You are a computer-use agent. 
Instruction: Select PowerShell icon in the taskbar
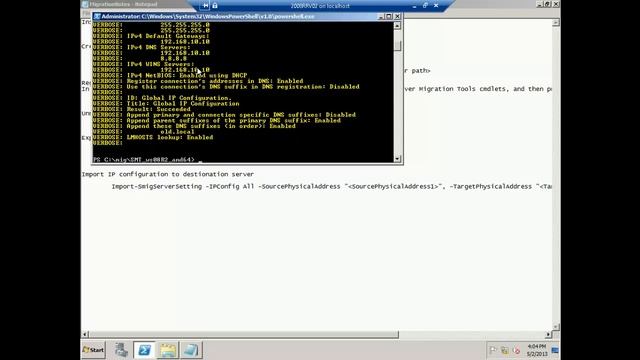(144, 350)
